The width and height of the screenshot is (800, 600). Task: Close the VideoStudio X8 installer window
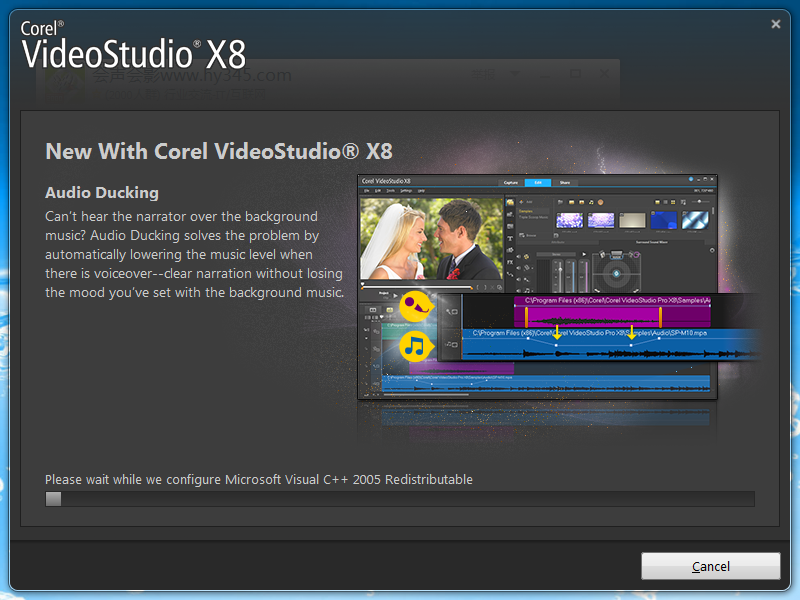pyautogui.click(x=776, y=24)
